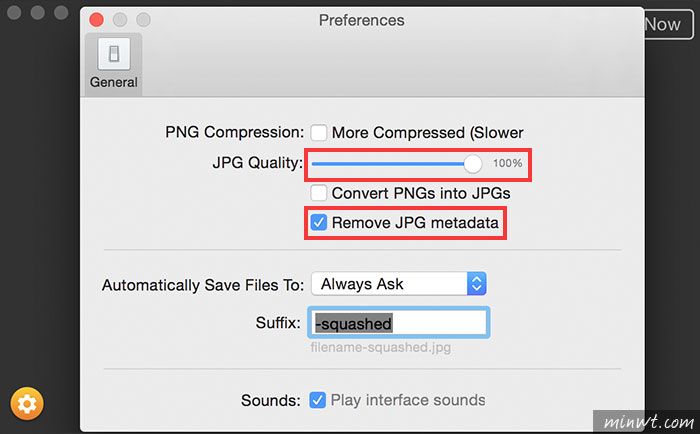Click the Preferences window's gray zoom button
Image resolution: width=700 pixels, height=434 pixels.
click(x=143, y=20)
